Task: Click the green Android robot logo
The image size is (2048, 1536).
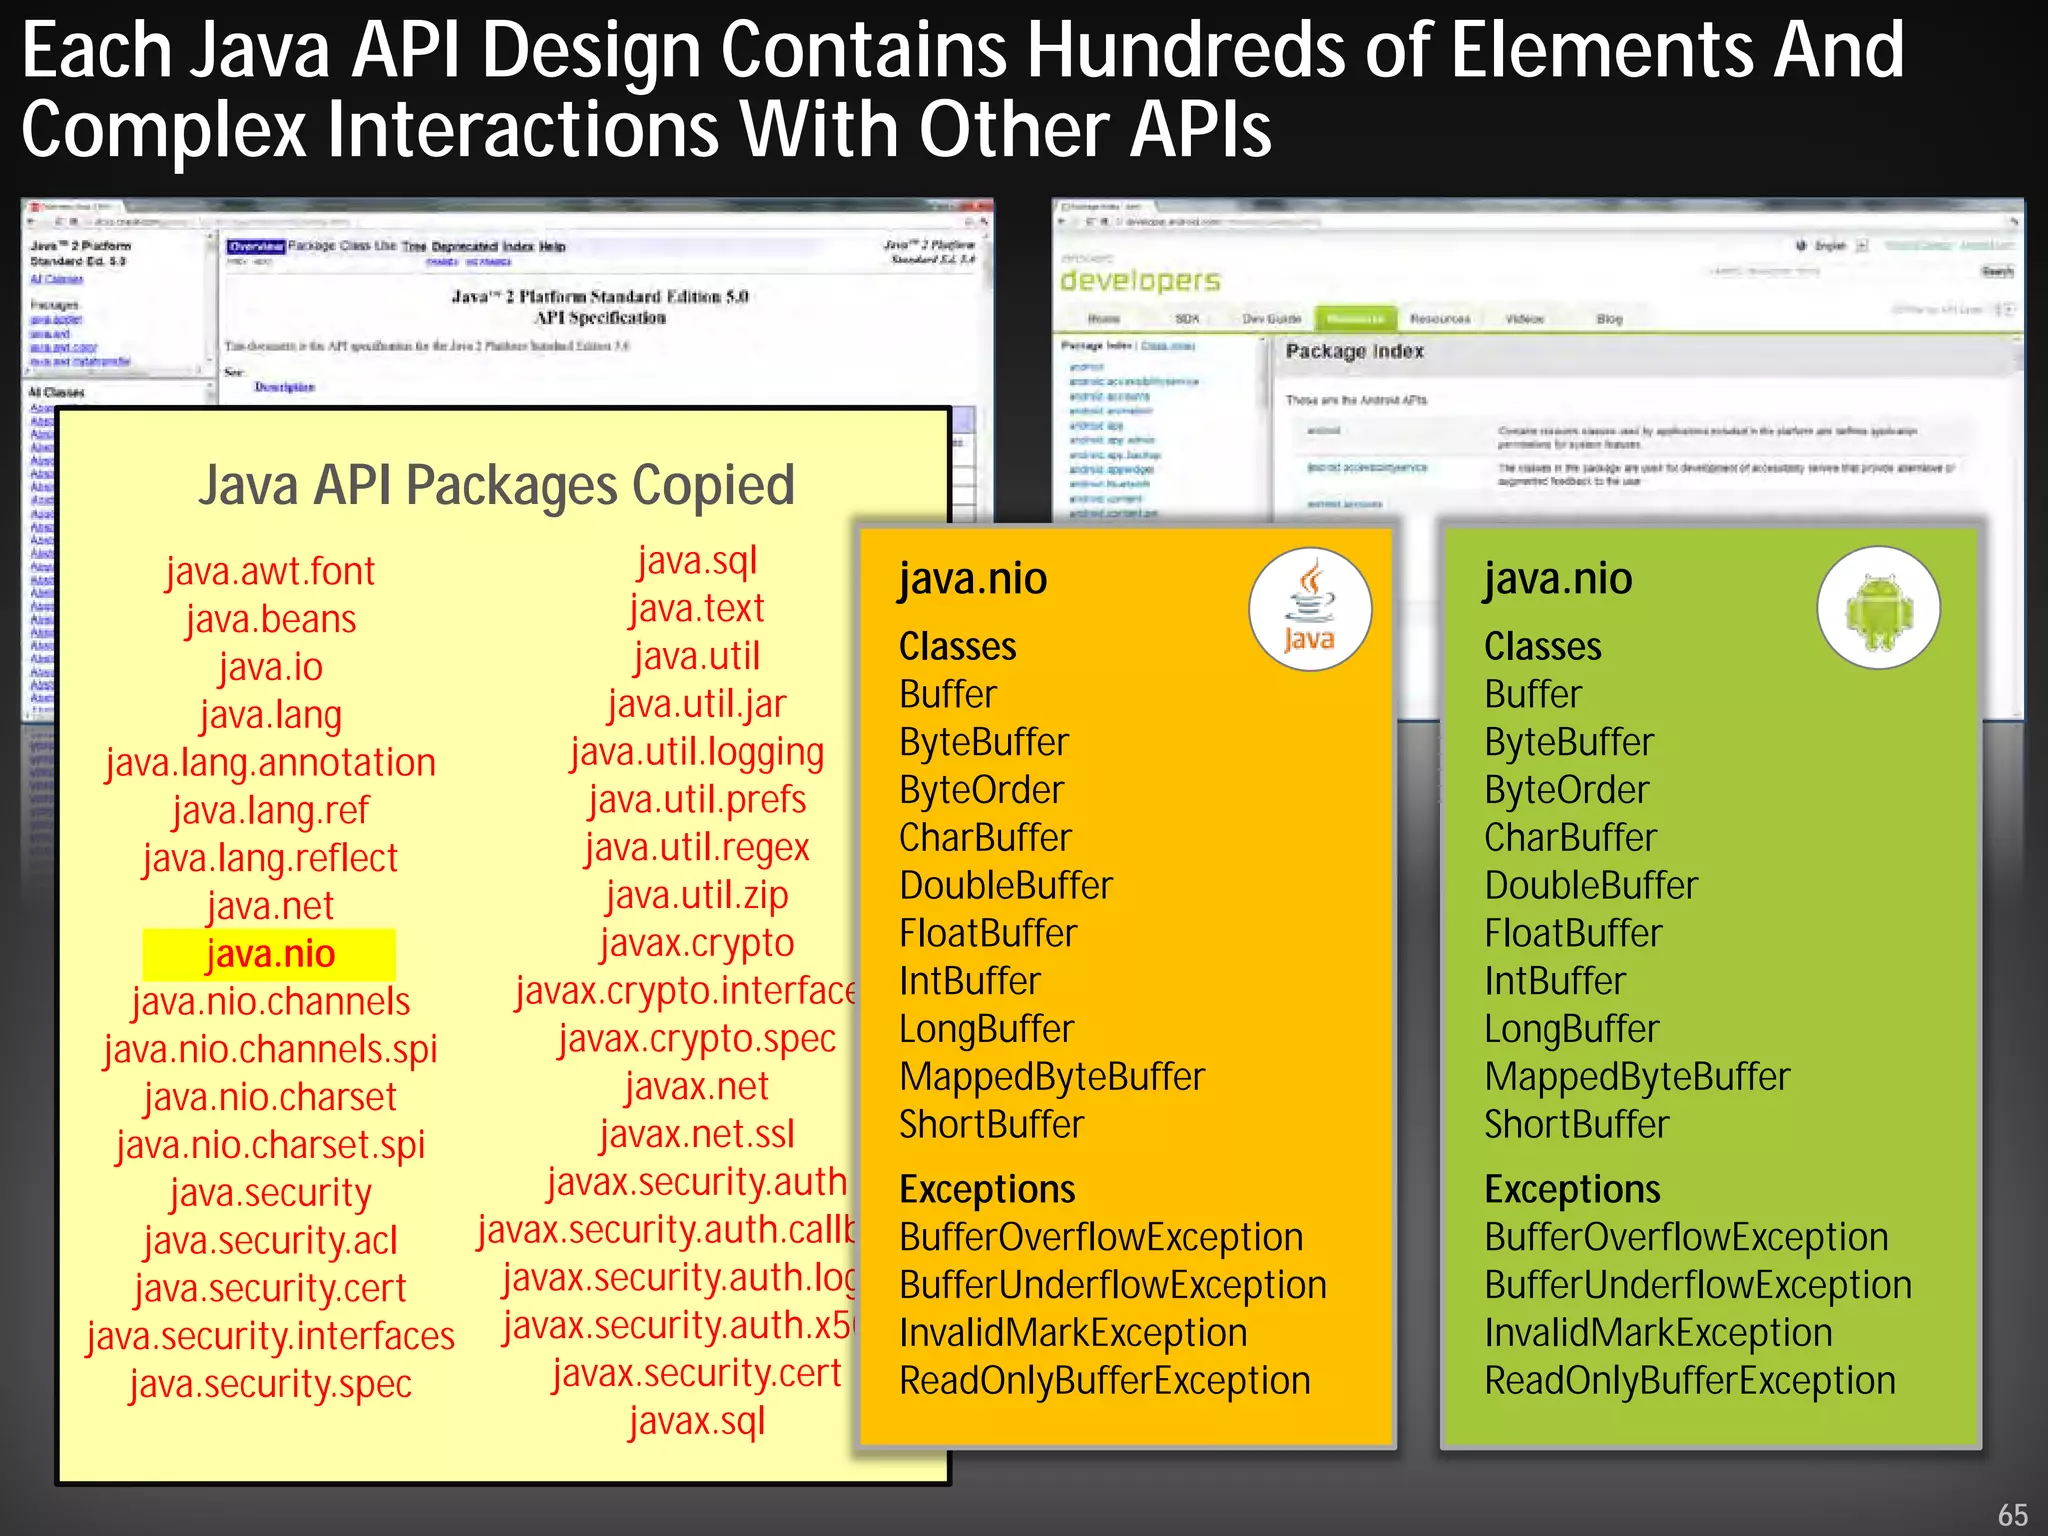Action: [1878, 608]
